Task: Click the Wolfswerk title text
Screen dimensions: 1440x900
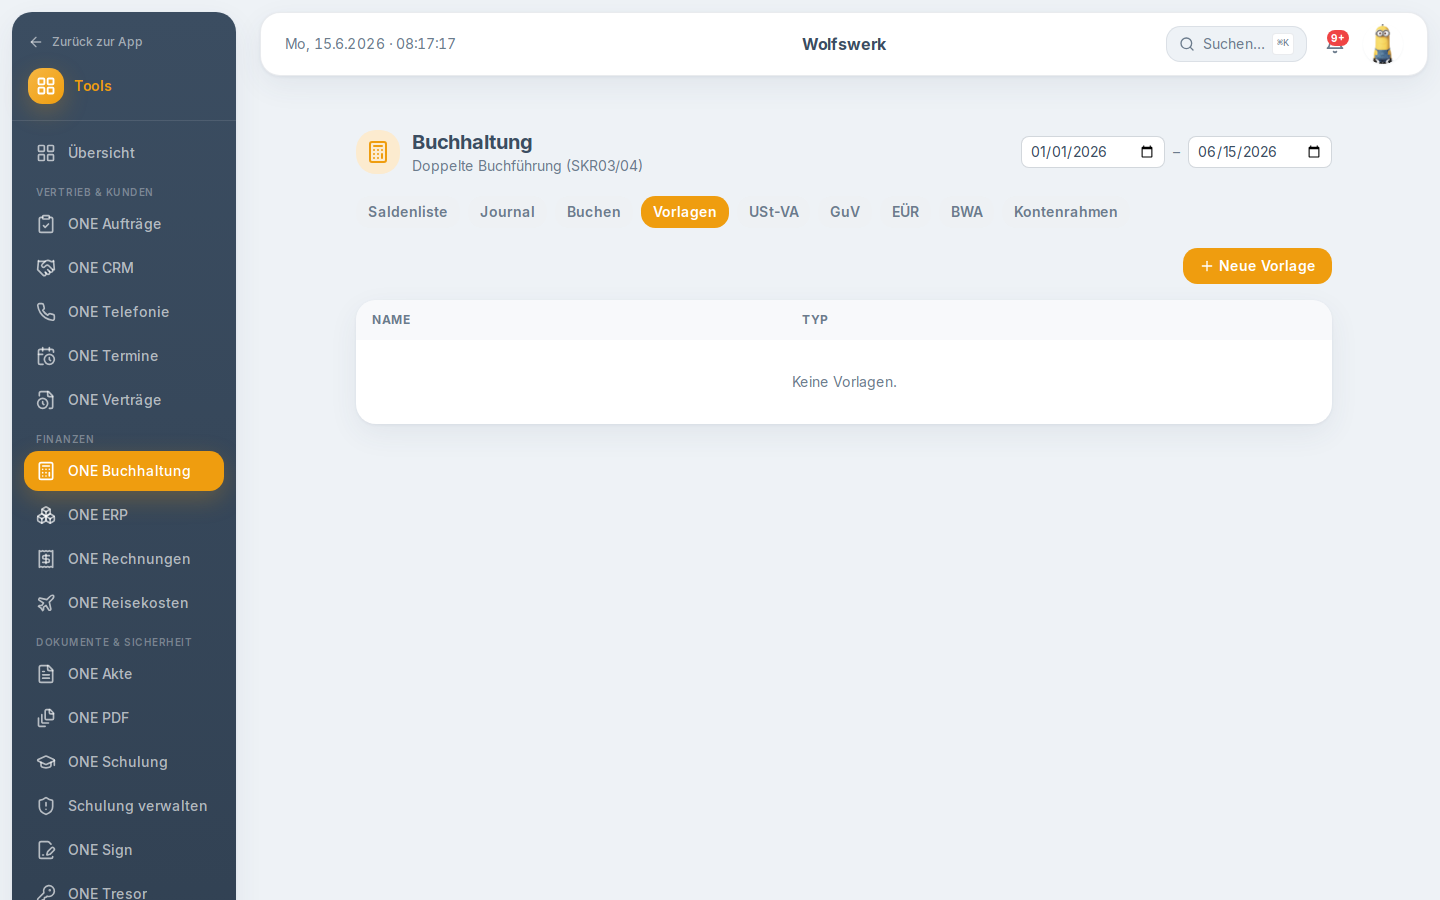Action: tap(844, 44)
